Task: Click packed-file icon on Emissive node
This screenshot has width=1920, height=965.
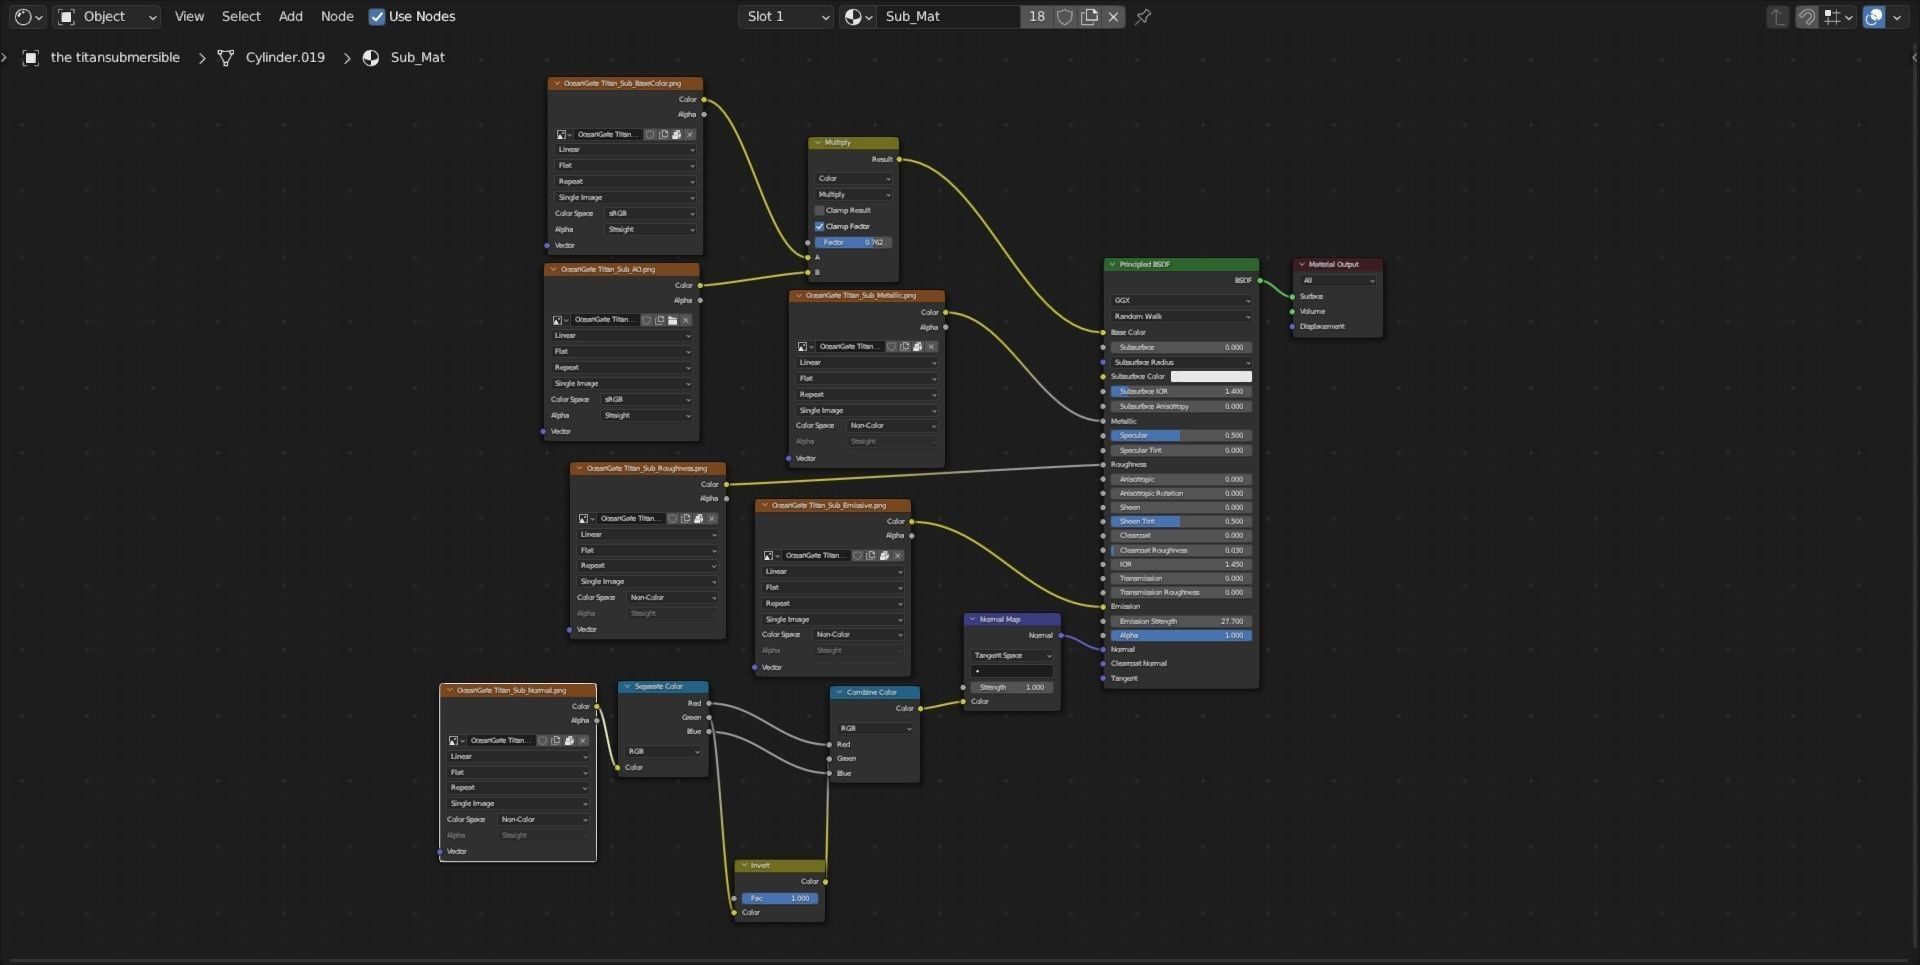Action: (x=884, y=555)
